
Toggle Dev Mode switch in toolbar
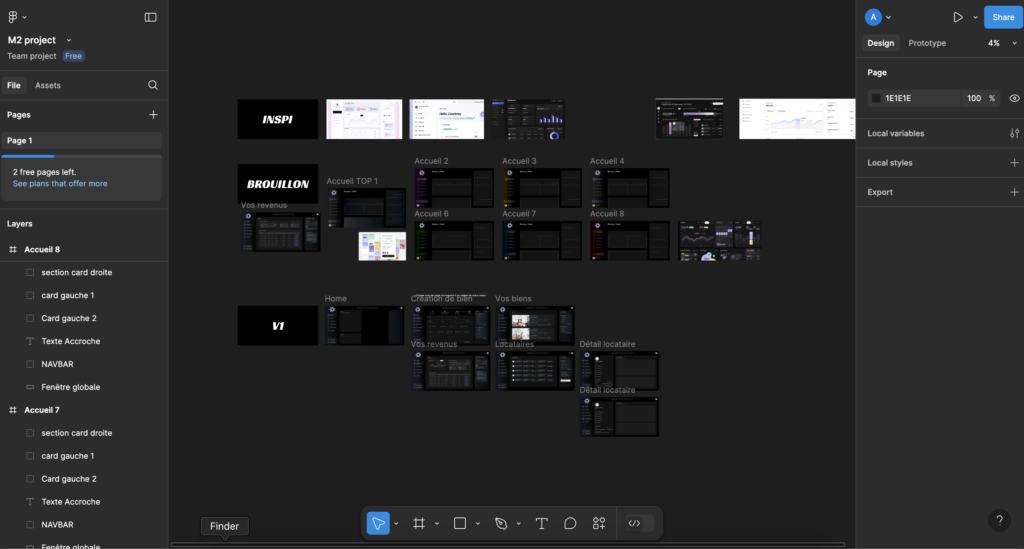coord(639,523)
